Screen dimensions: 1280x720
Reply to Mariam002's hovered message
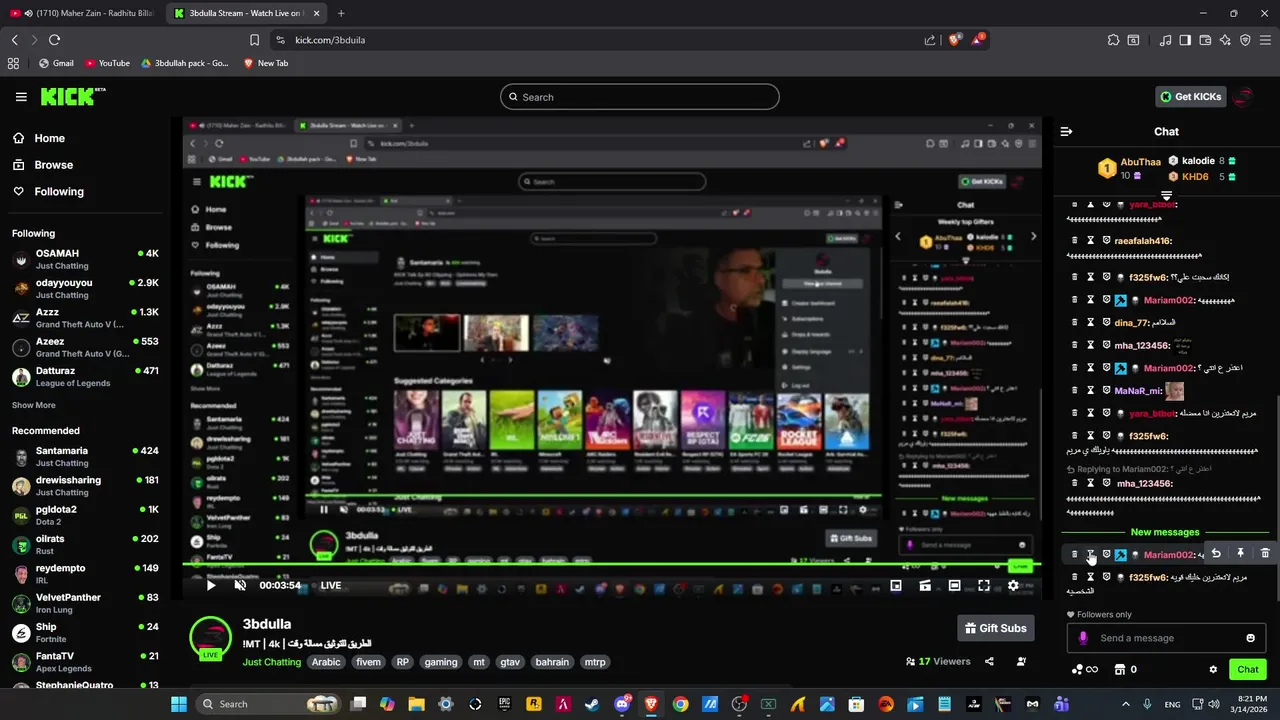point(1216,553)
